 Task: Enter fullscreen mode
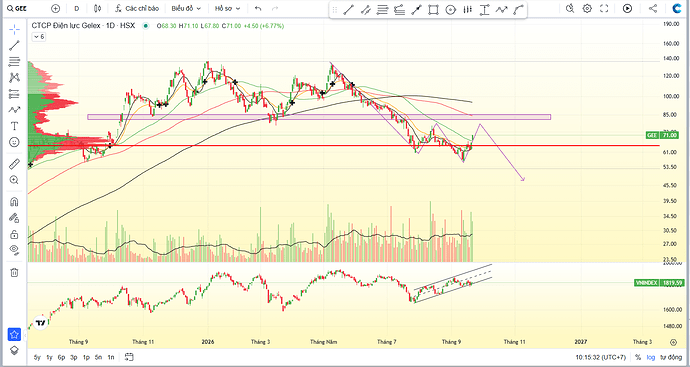click(604, 8)
